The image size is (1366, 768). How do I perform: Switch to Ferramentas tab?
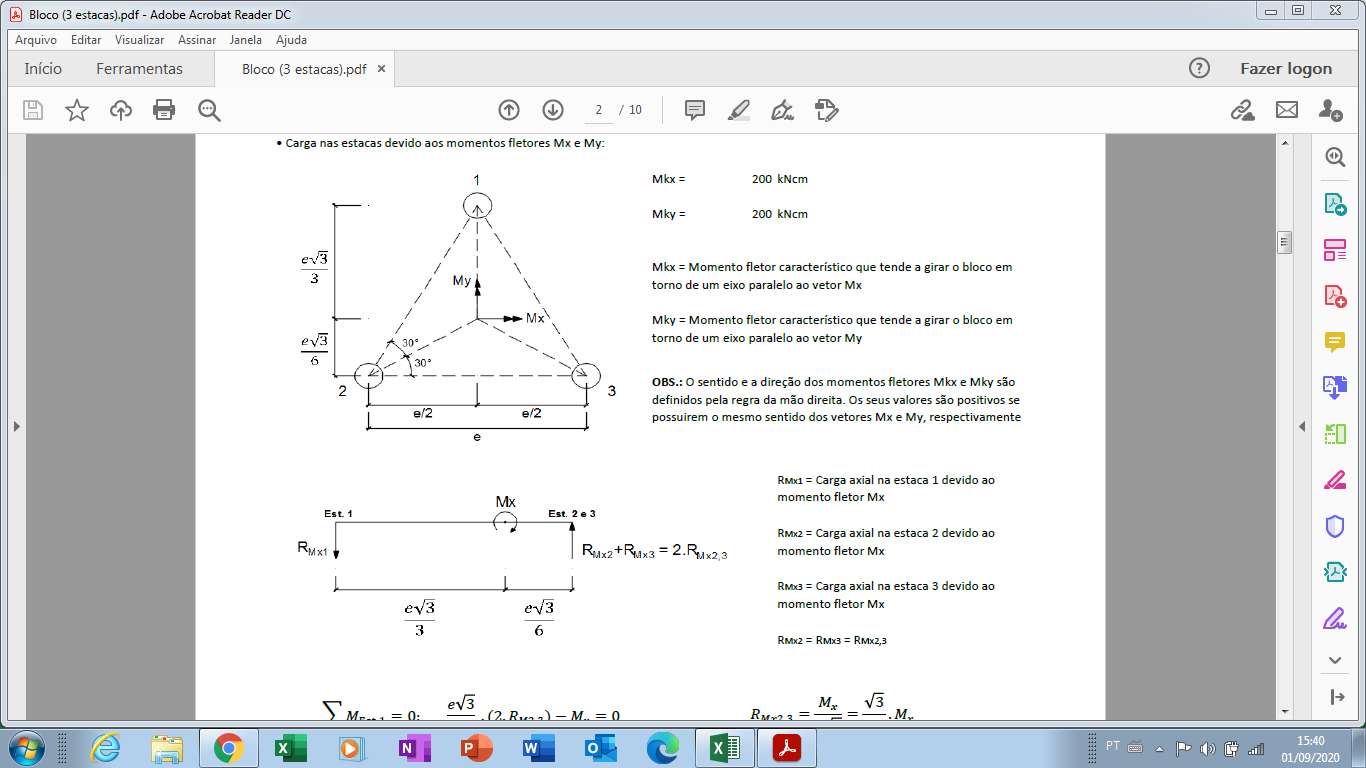coord(139,69)
